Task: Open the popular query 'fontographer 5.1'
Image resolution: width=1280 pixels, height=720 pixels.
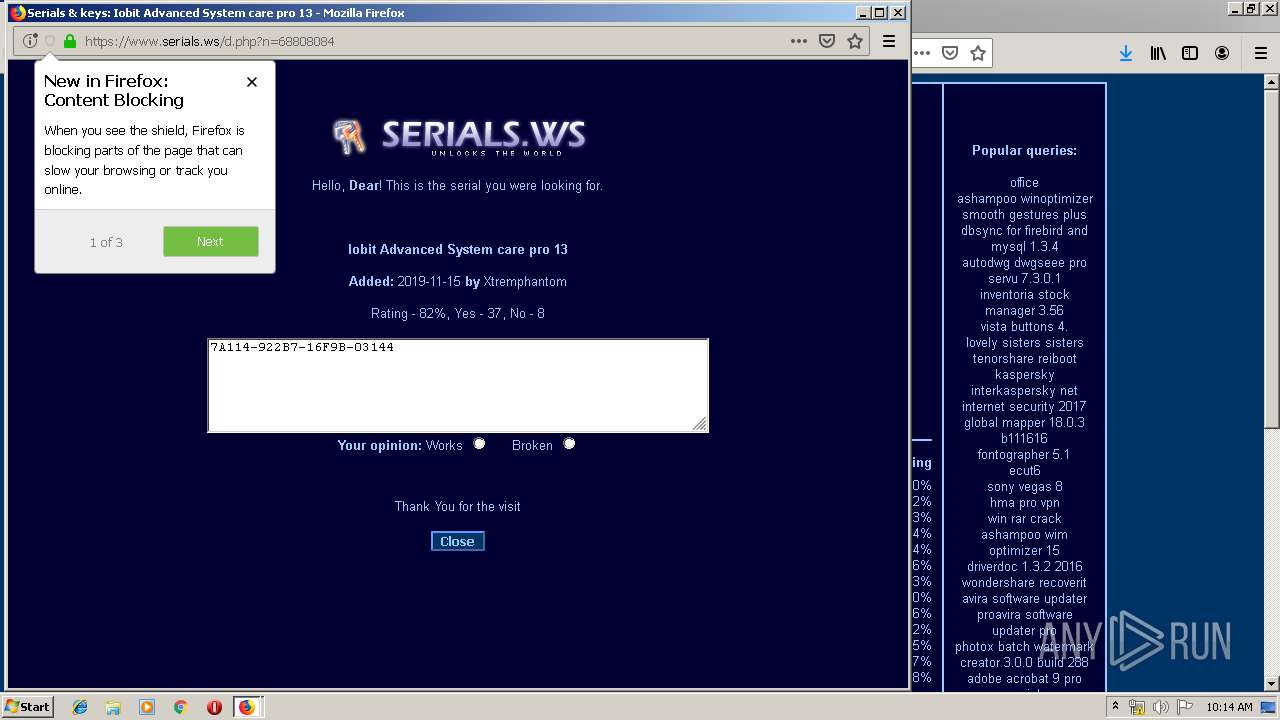Action: click(x=1024, y=455)
